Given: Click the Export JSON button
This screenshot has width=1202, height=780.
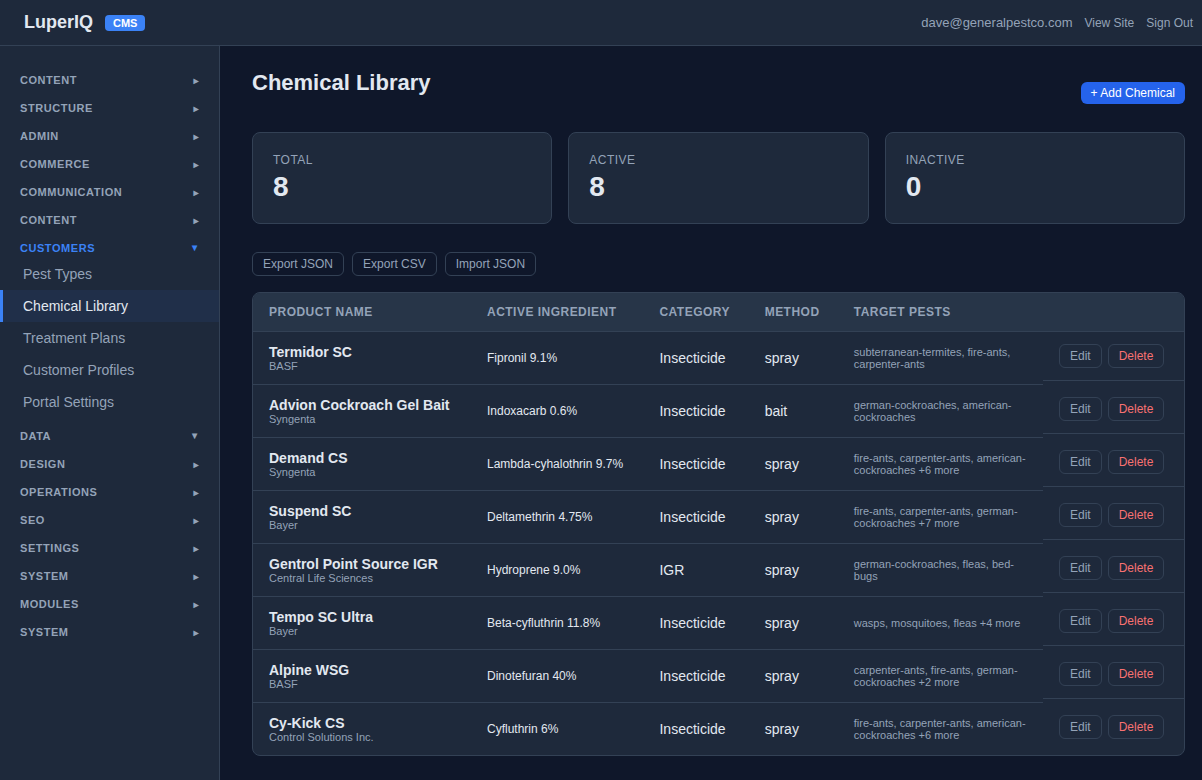Looking at the screenshot, I should 297,263.
